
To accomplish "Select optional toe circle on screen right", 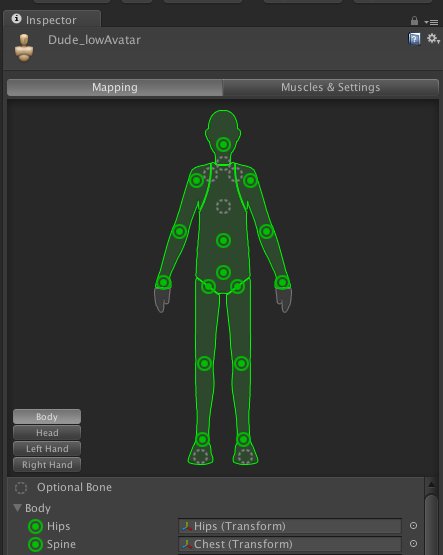I will click(x=245, y=456).
